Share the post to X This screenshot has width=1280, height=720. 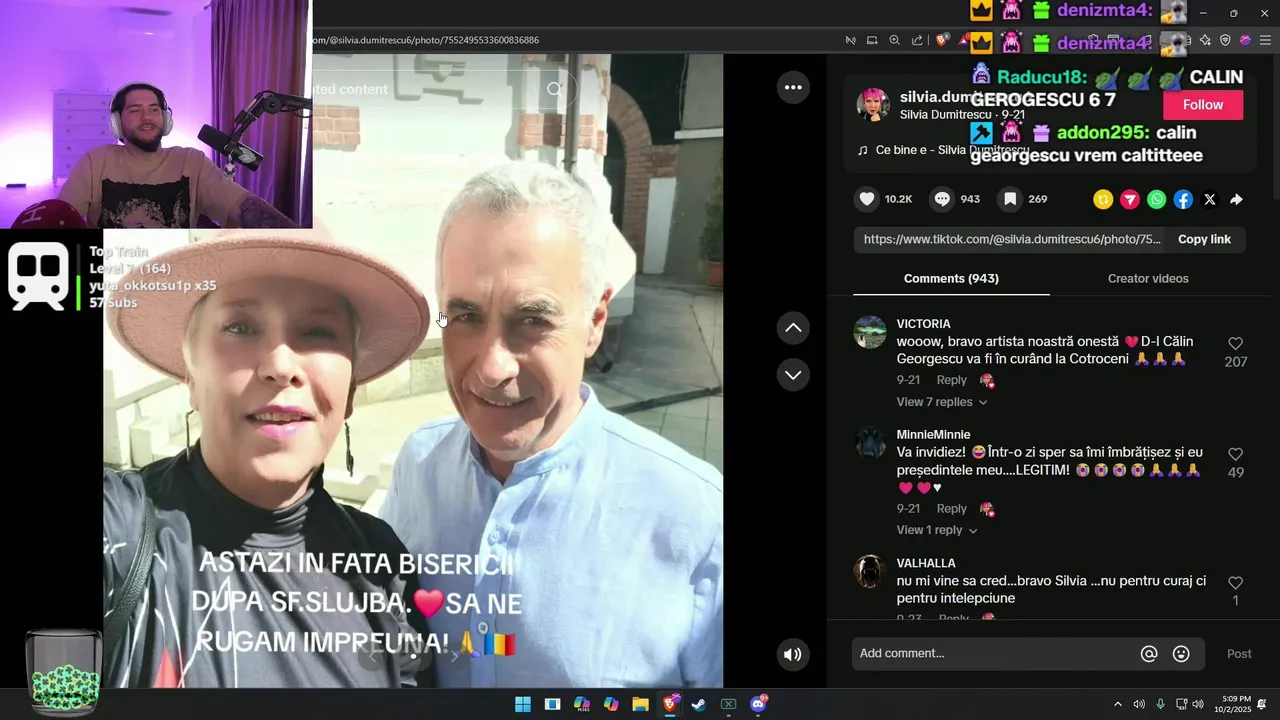[1210, 199]
